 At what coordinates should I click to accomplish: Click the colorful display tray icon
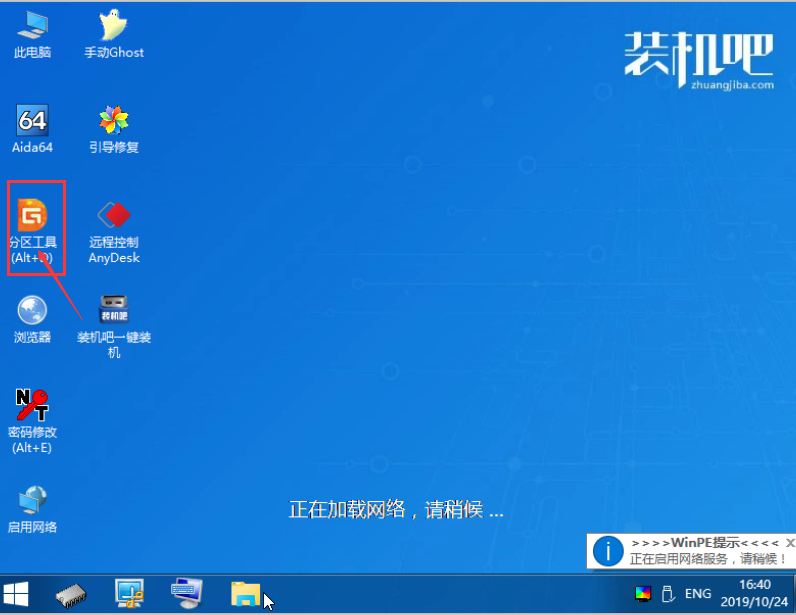[643, 594]
